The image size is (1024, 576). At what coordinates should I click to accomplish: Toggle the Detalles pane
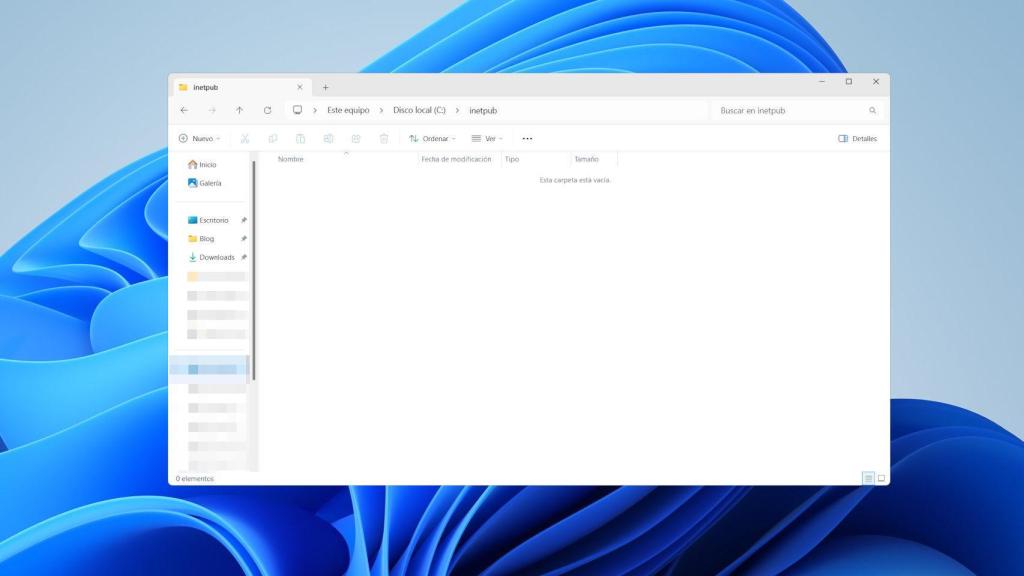pyautogui.click(x=858, y=138)
